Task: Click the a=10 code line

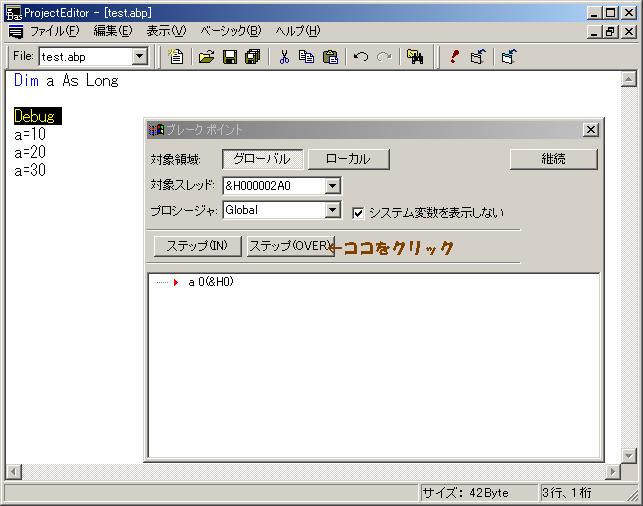Action: 30,134
